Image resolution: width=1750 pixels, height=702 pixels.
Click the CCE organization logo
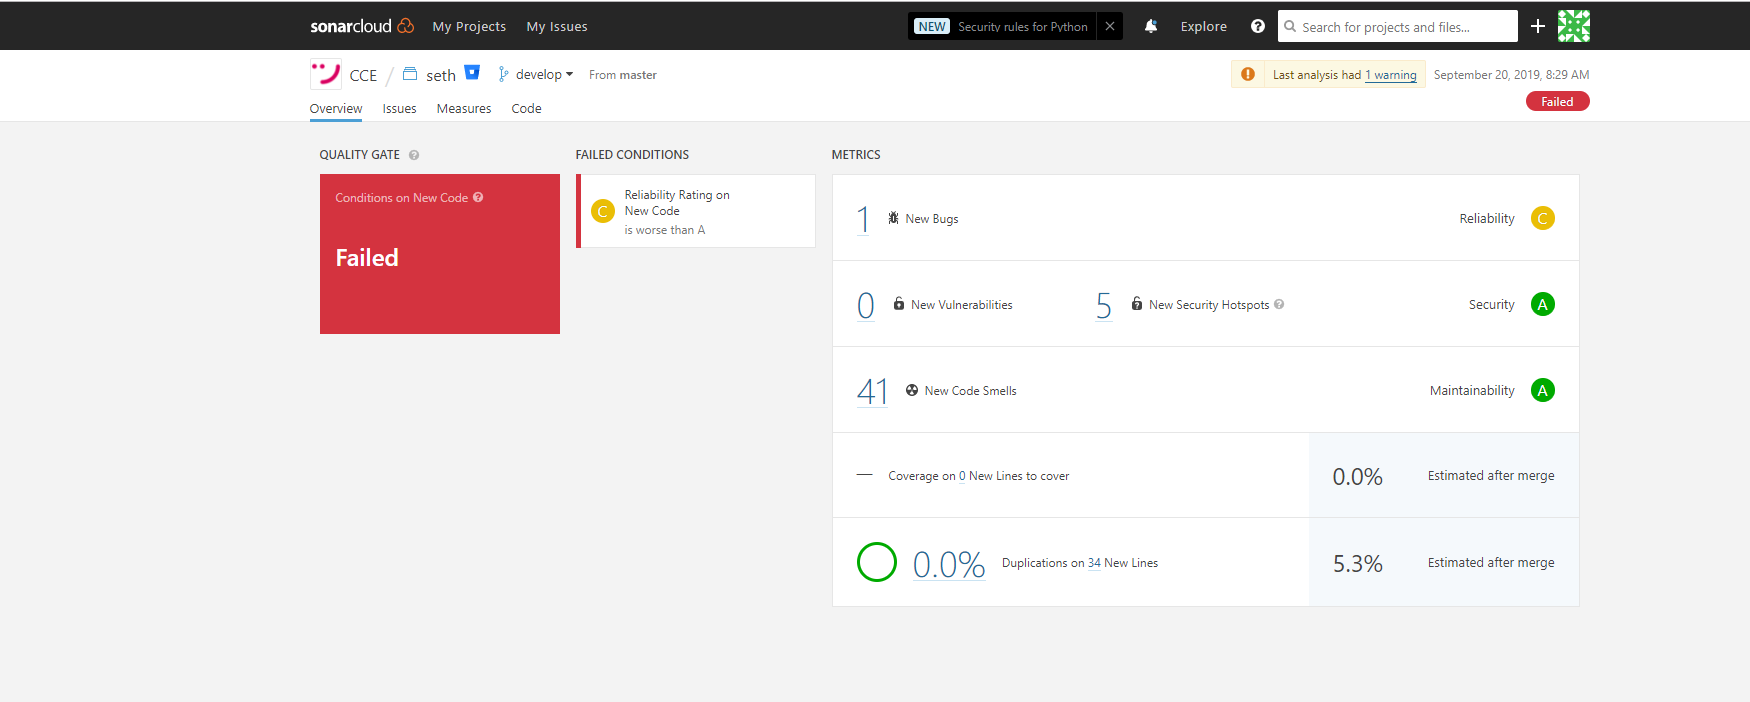tap(325, 74)
